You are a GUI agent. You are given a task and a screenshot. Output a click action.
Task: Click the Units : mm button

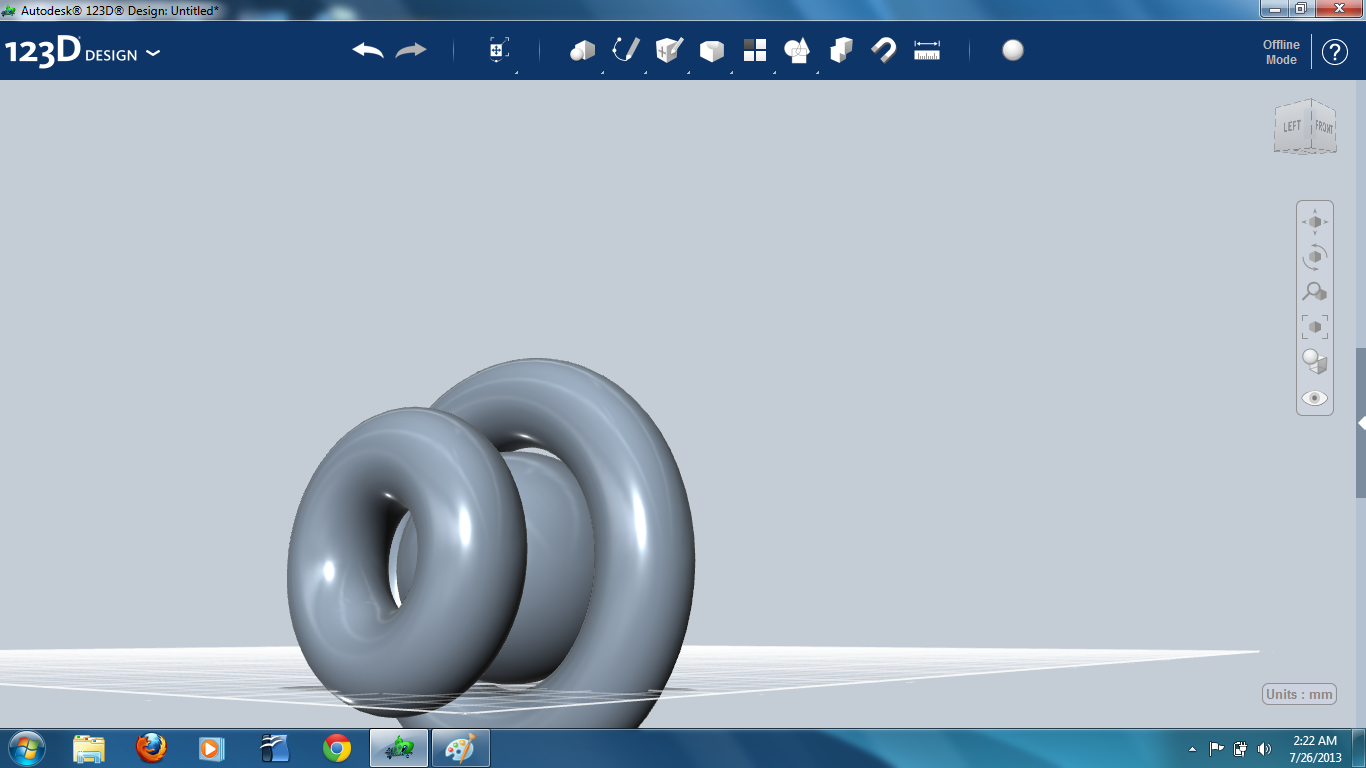[x=1298, y=693]
